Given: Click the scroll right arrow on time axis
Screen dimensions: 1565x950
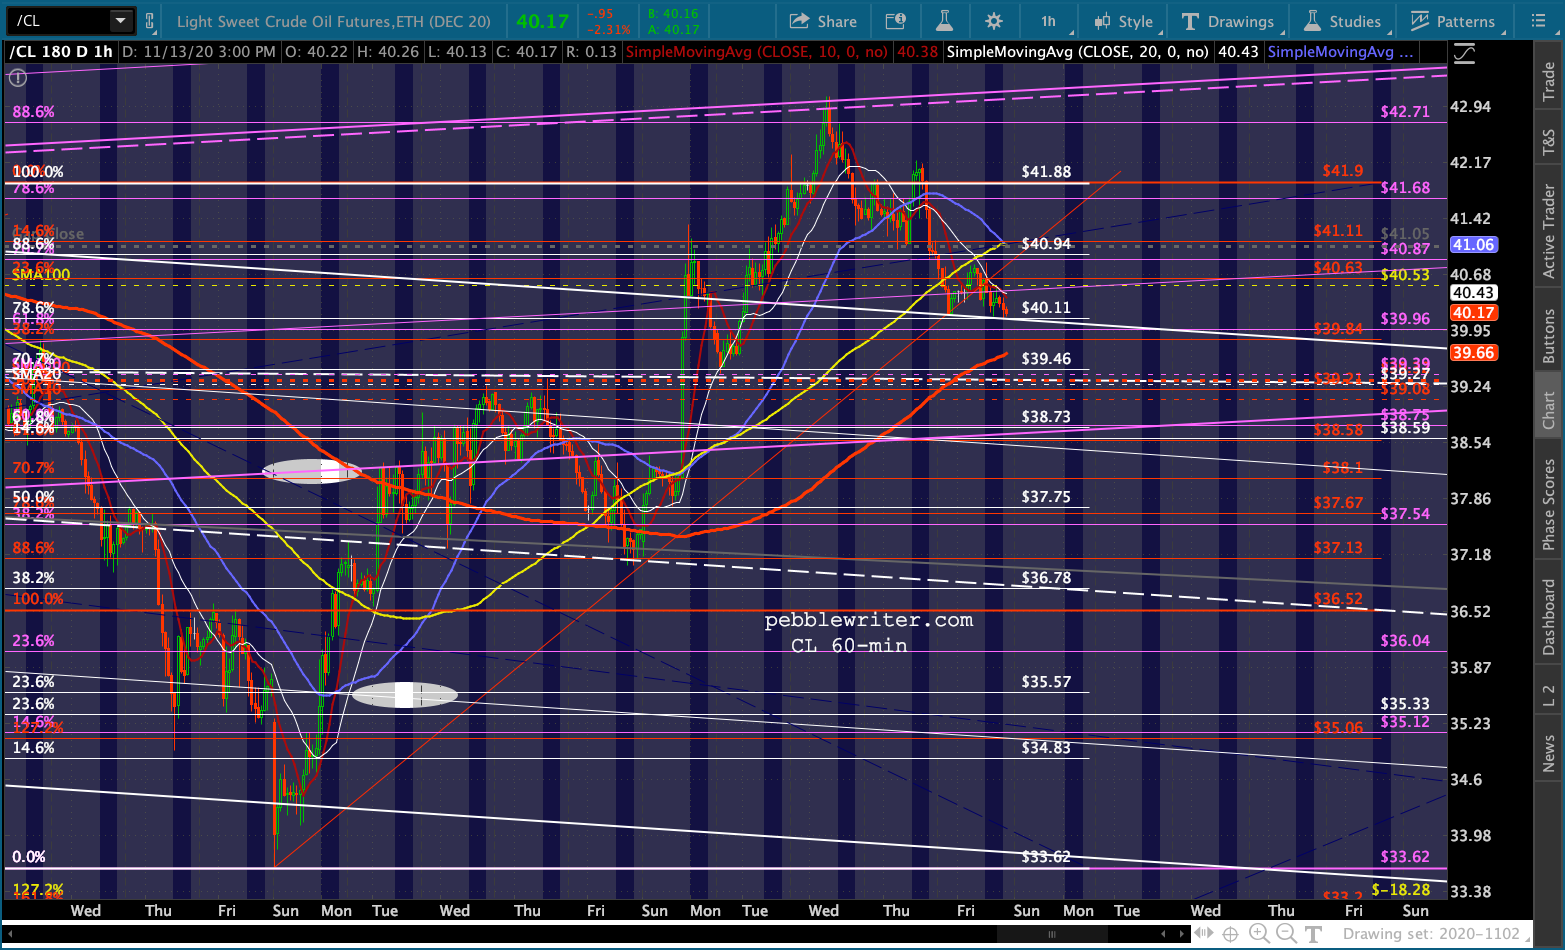Looking at the screenshot, I should point(1183,934).
